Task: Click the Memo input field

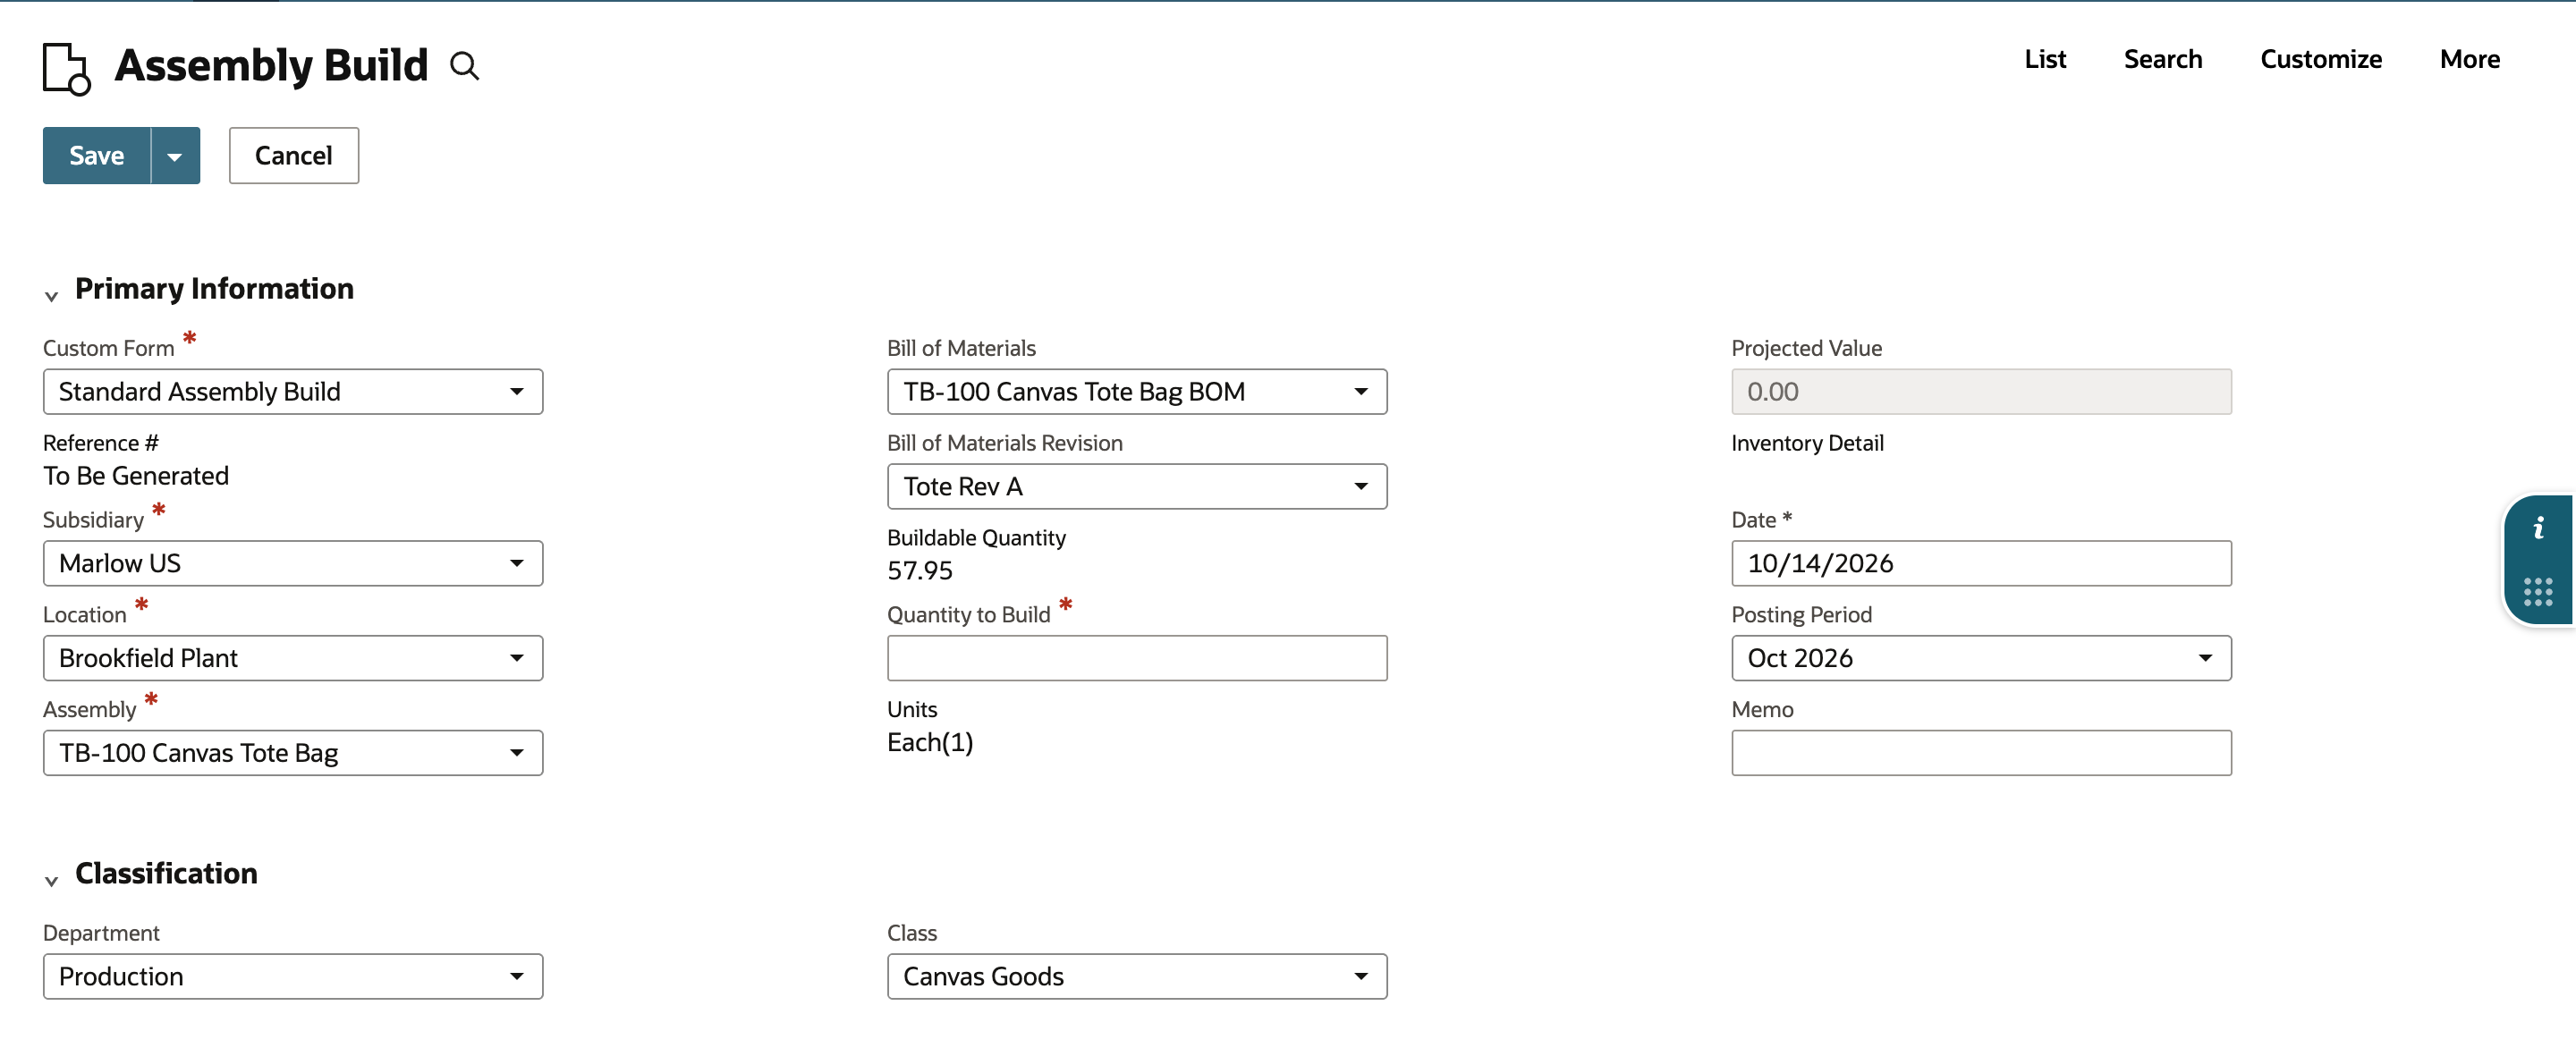Action: pyautogui.click(x=1981, y=754)
